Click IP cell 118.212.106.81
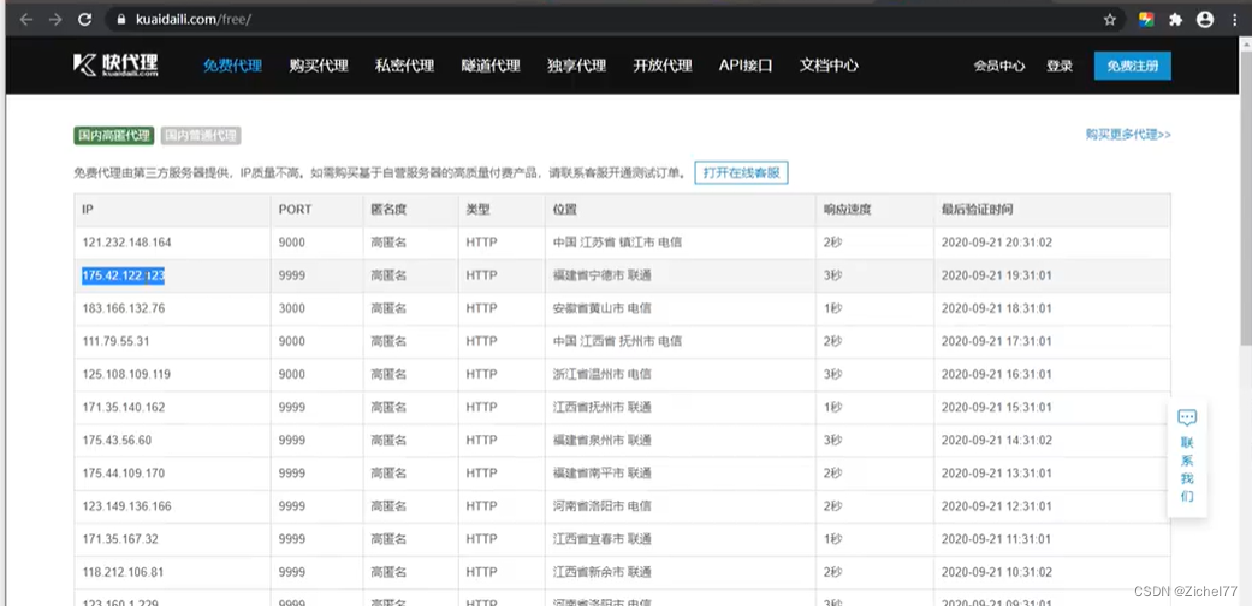1253x606 pixels. point(123,573)
